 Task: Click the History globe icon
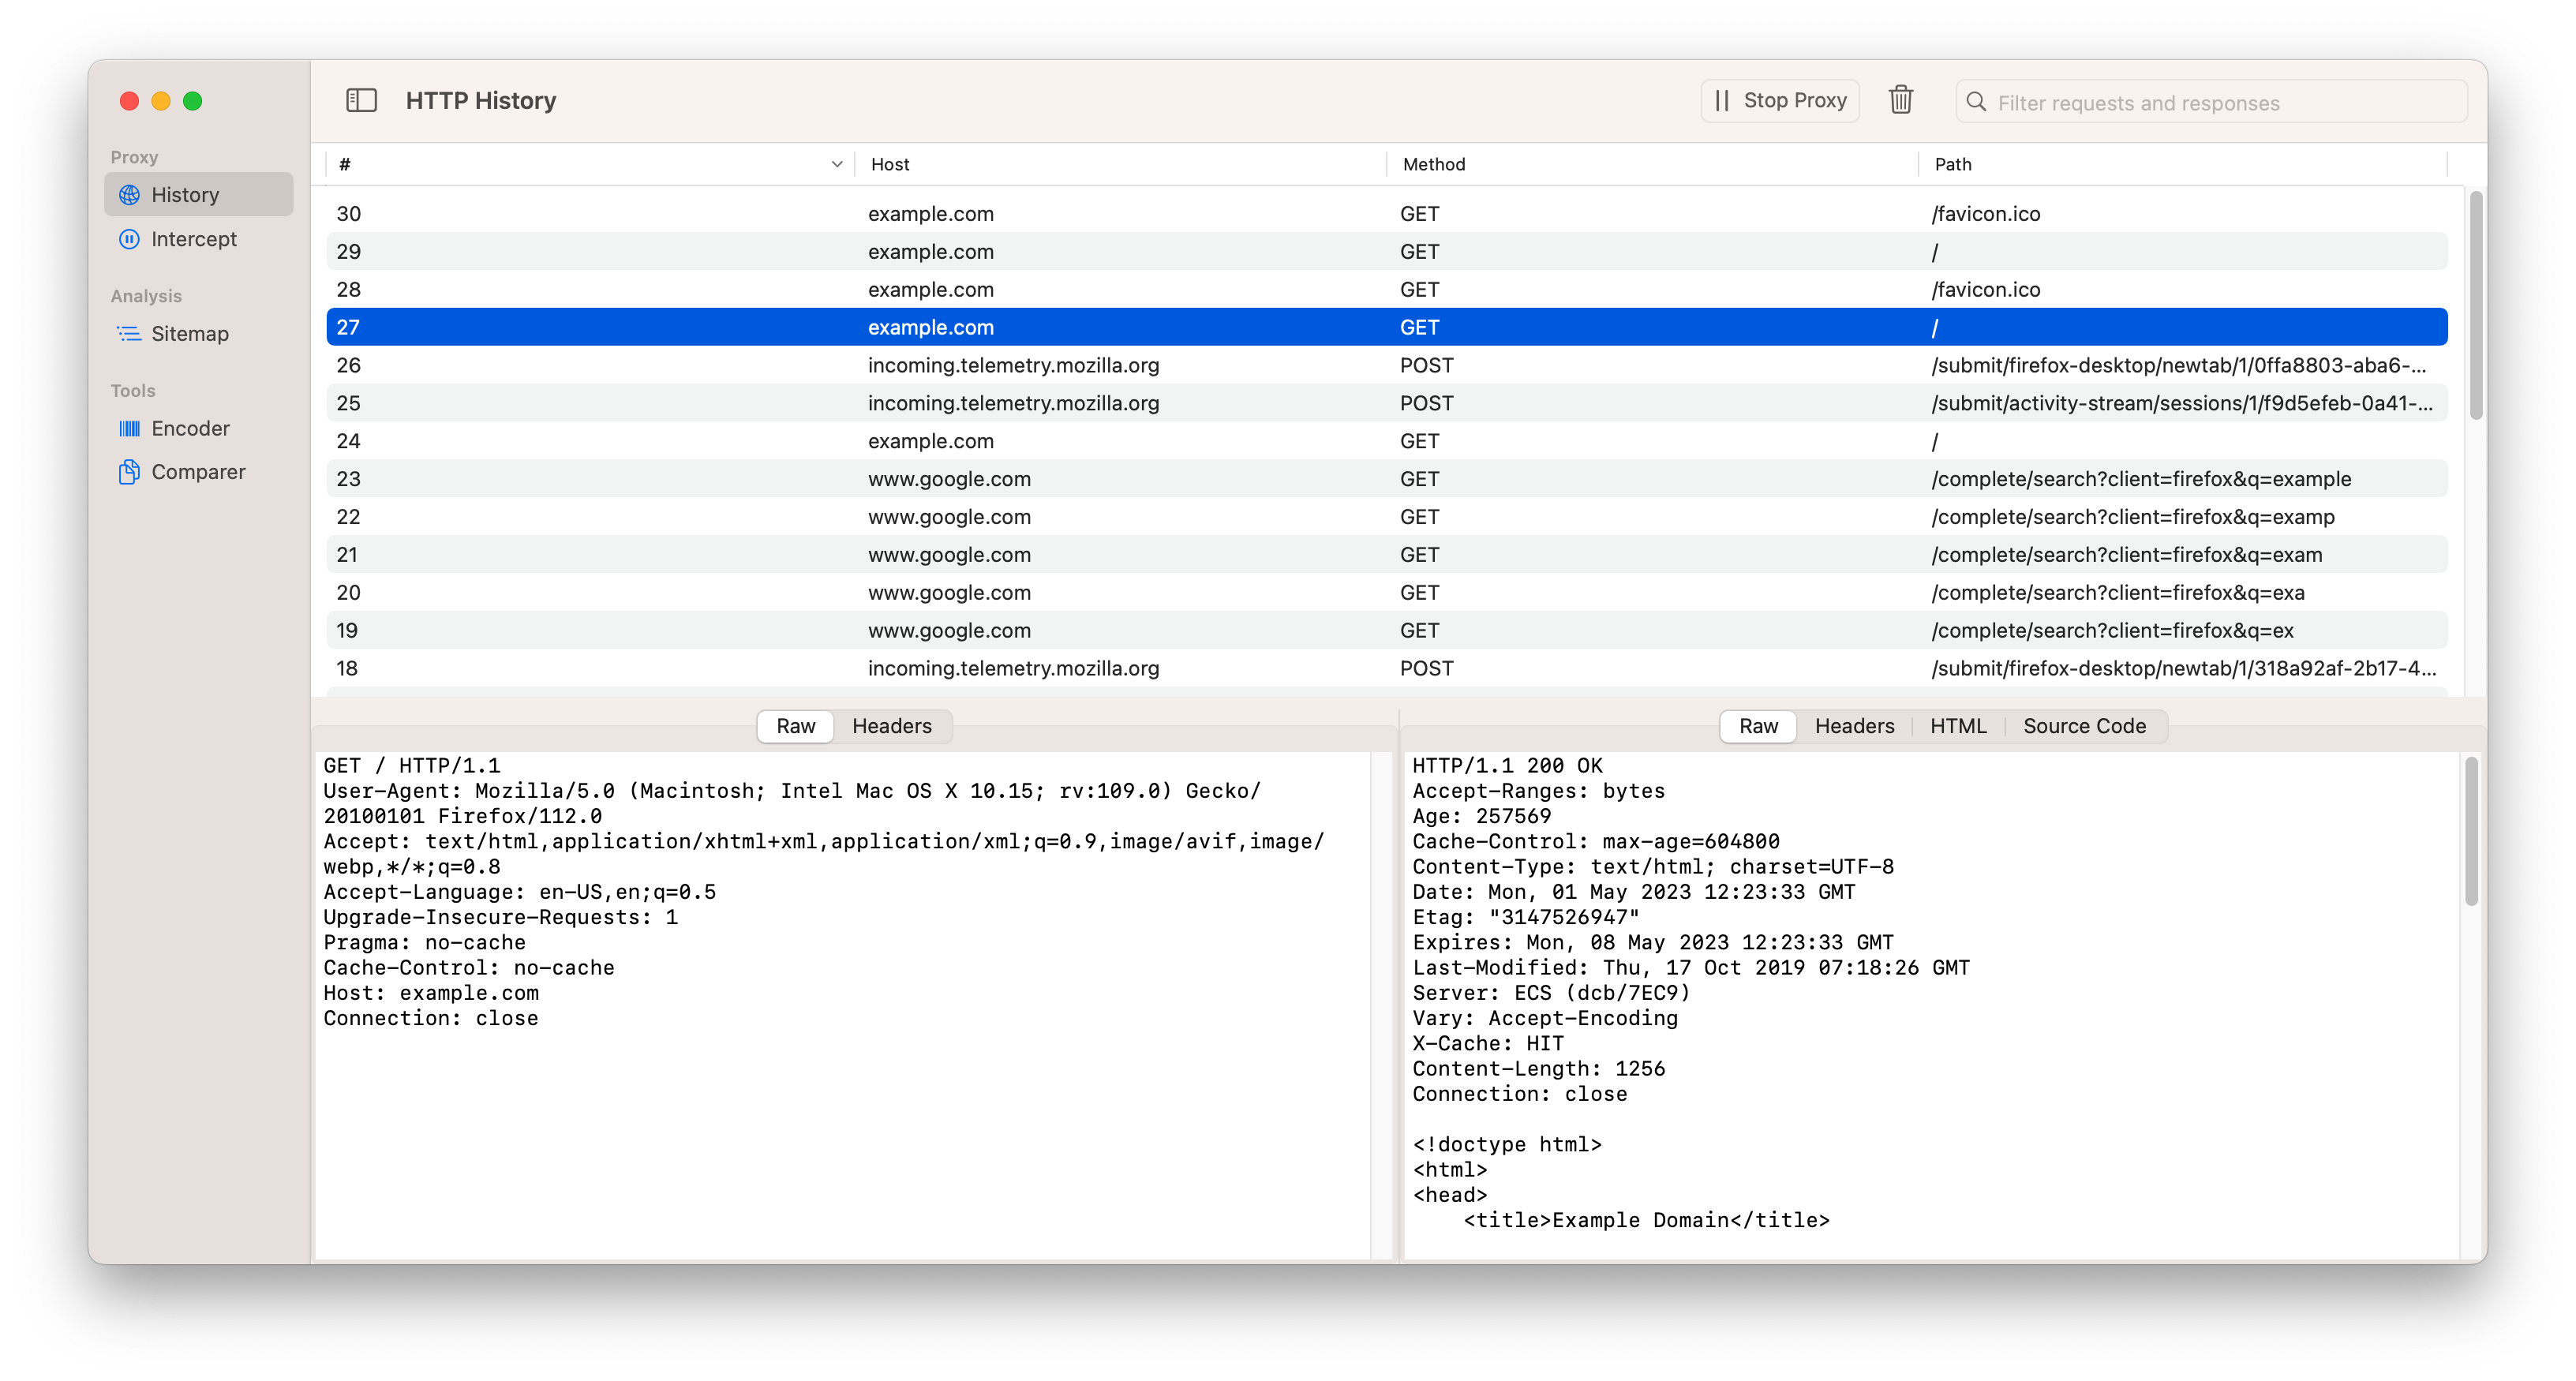(x=130, y=195)
